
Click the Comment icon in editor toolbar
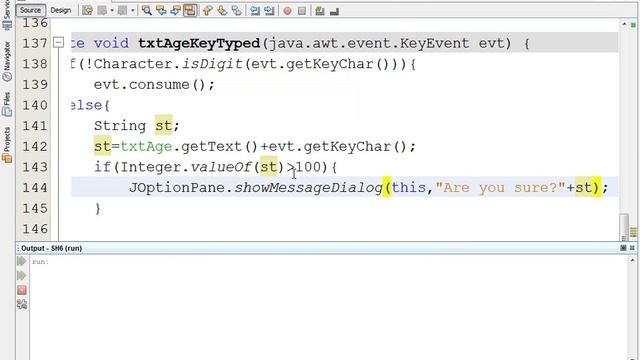pyautogui.click(x=320, y=11)
